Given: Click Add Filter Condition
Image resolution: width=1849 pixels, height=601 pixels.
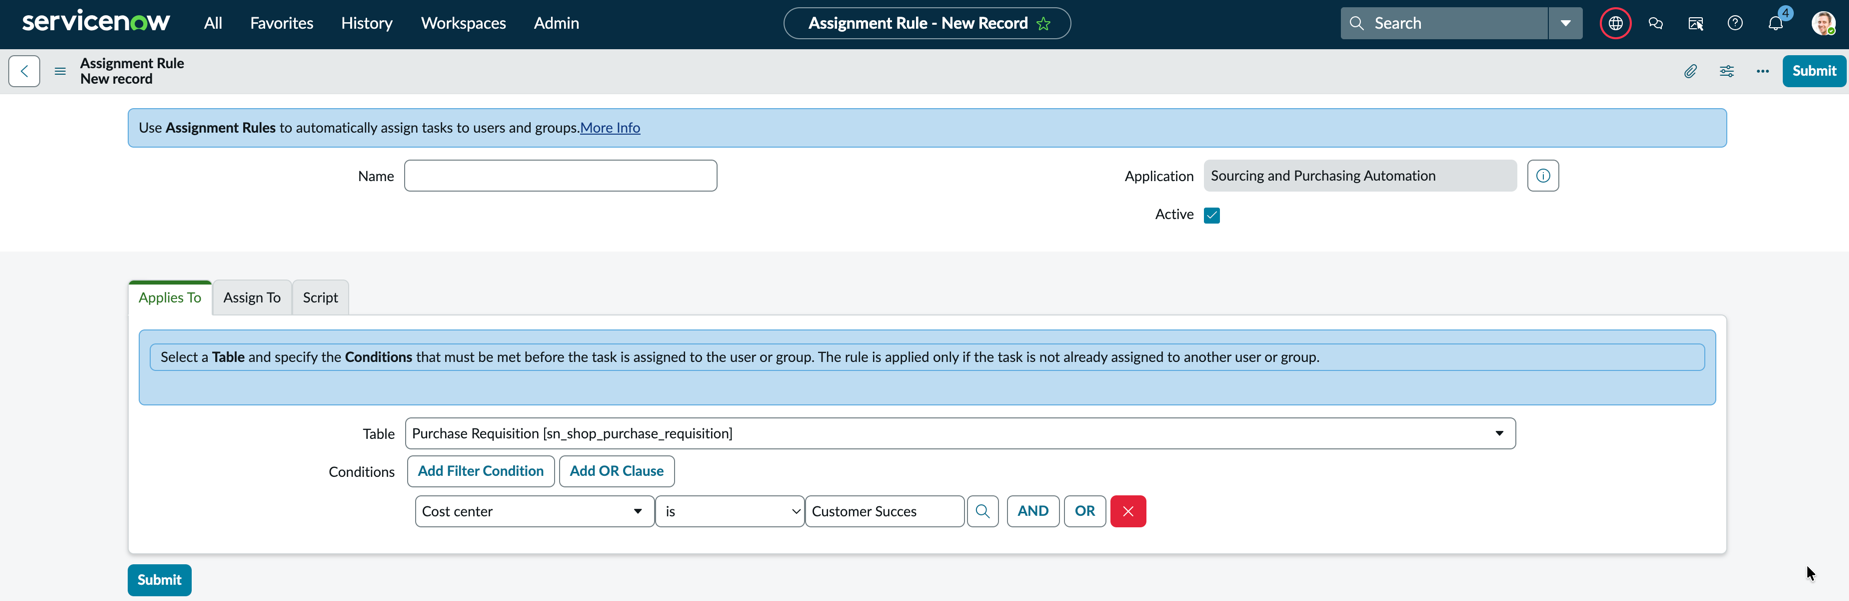Looking at the screenshot, I should point(481,471).
